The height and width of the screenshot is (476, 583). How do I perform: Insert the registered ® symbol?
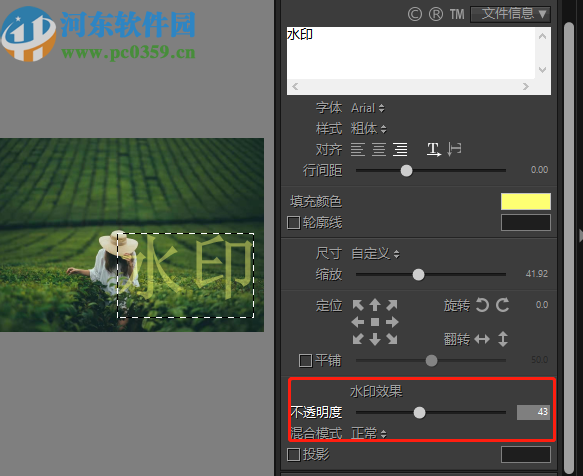(436, 15)
